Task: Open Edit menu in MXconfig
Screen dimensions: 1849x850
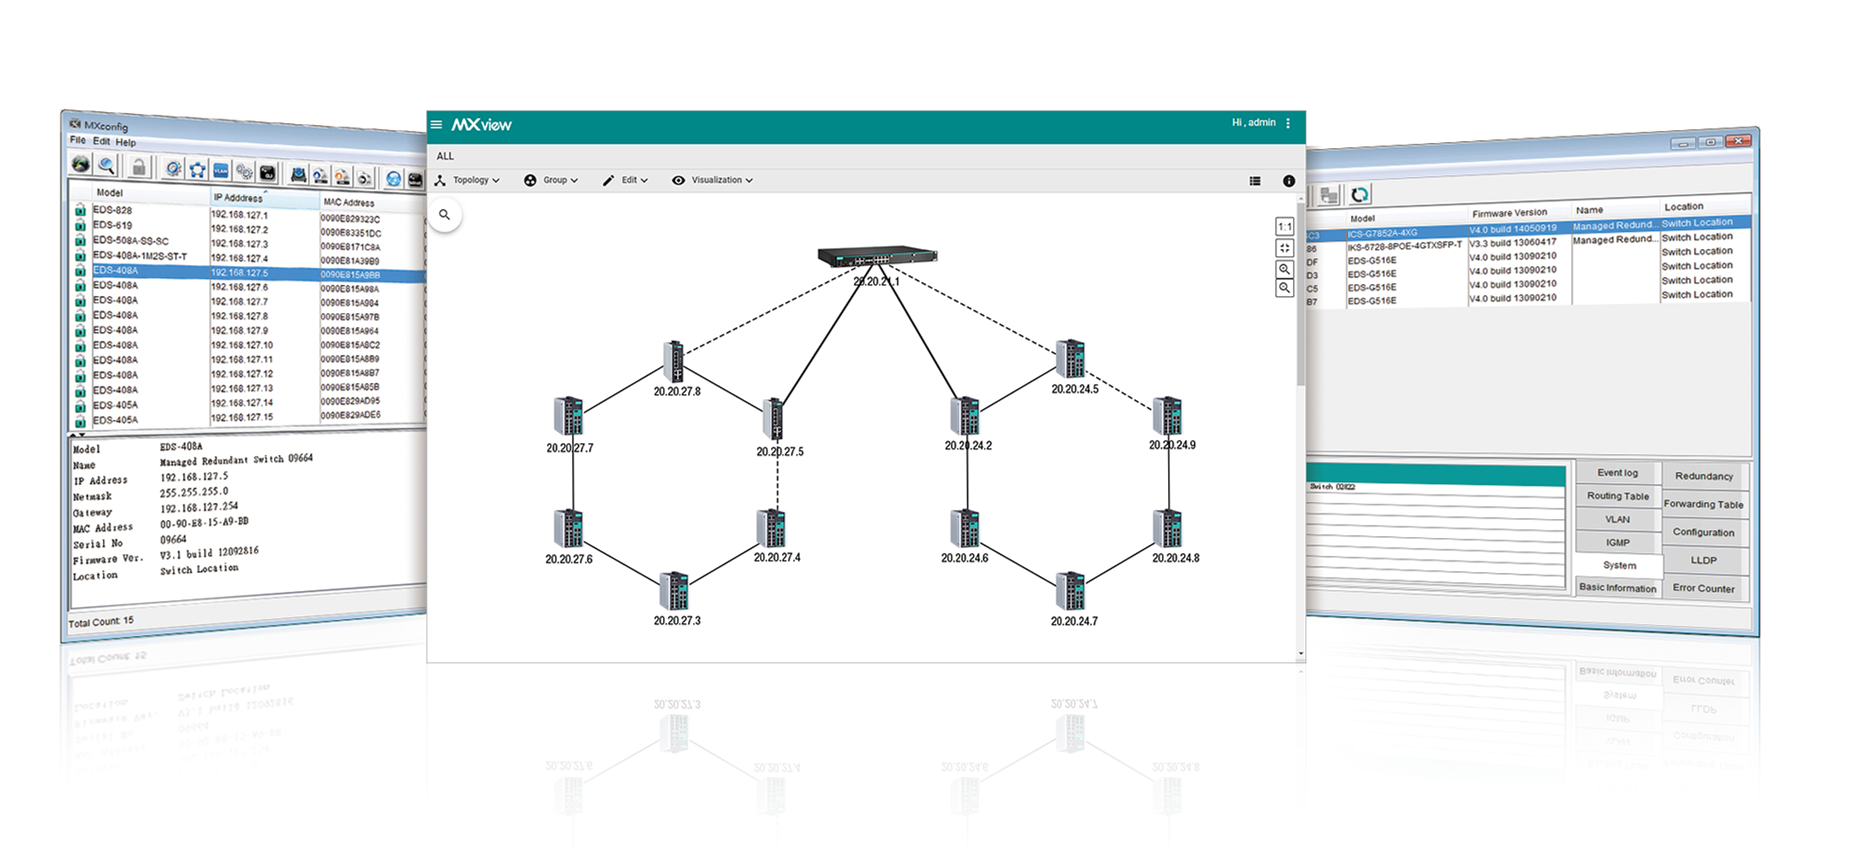Action: tap(101, 141)
